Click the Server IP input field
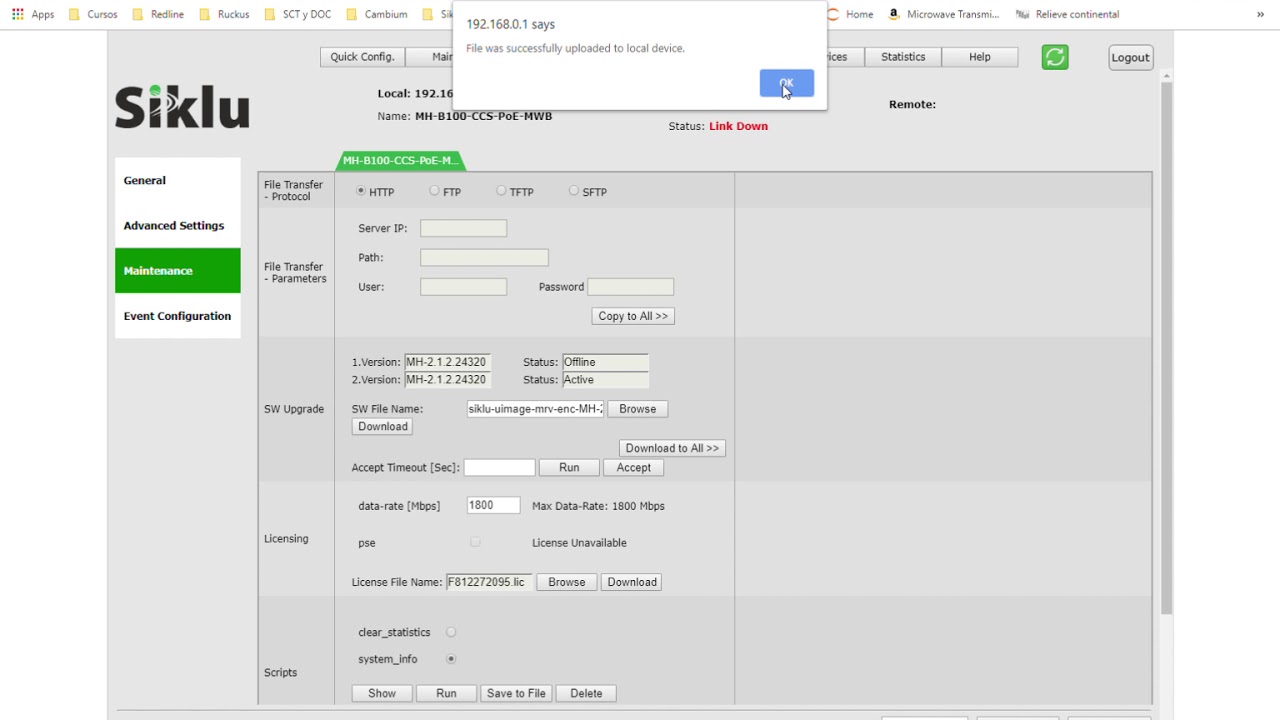The height and width of the screenshot is (720, 1280). (464, 228)
